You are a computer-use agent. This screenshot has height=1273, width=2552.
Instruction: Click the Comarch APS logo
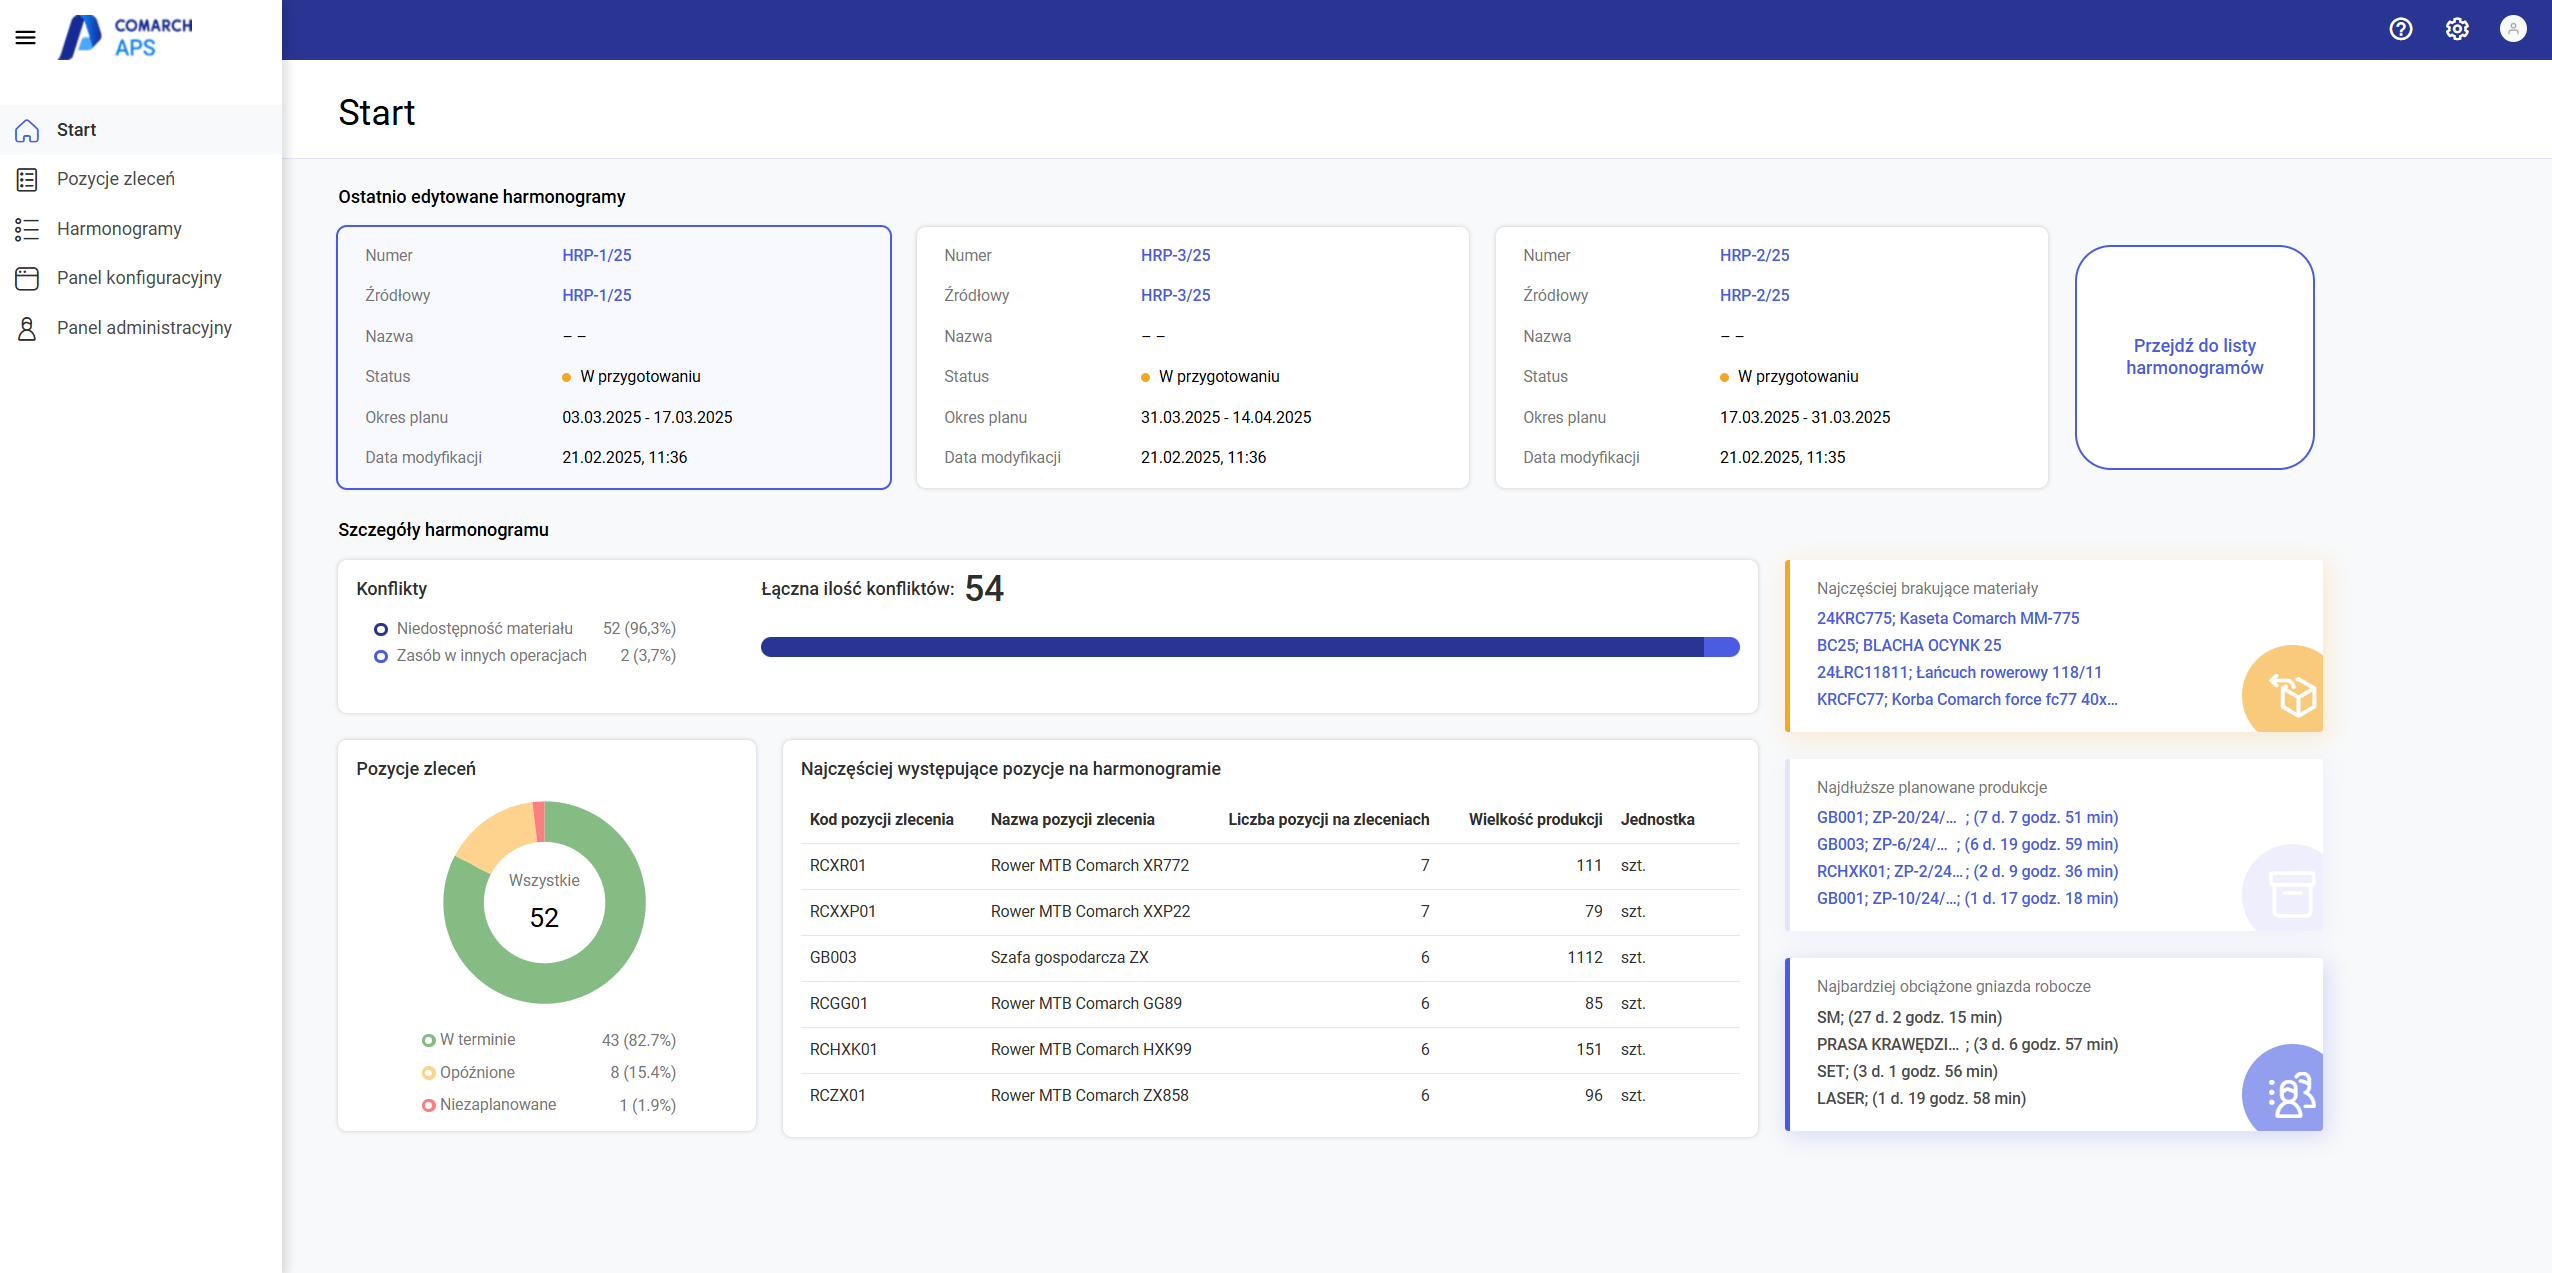125,37
